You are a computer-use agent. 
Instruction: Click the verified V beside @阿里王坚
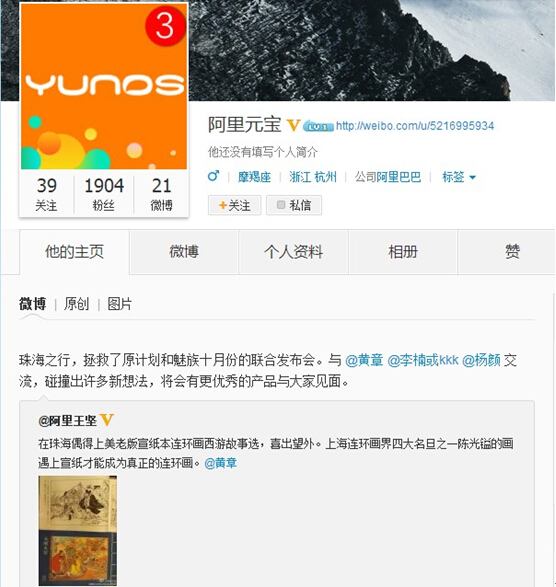107,420
